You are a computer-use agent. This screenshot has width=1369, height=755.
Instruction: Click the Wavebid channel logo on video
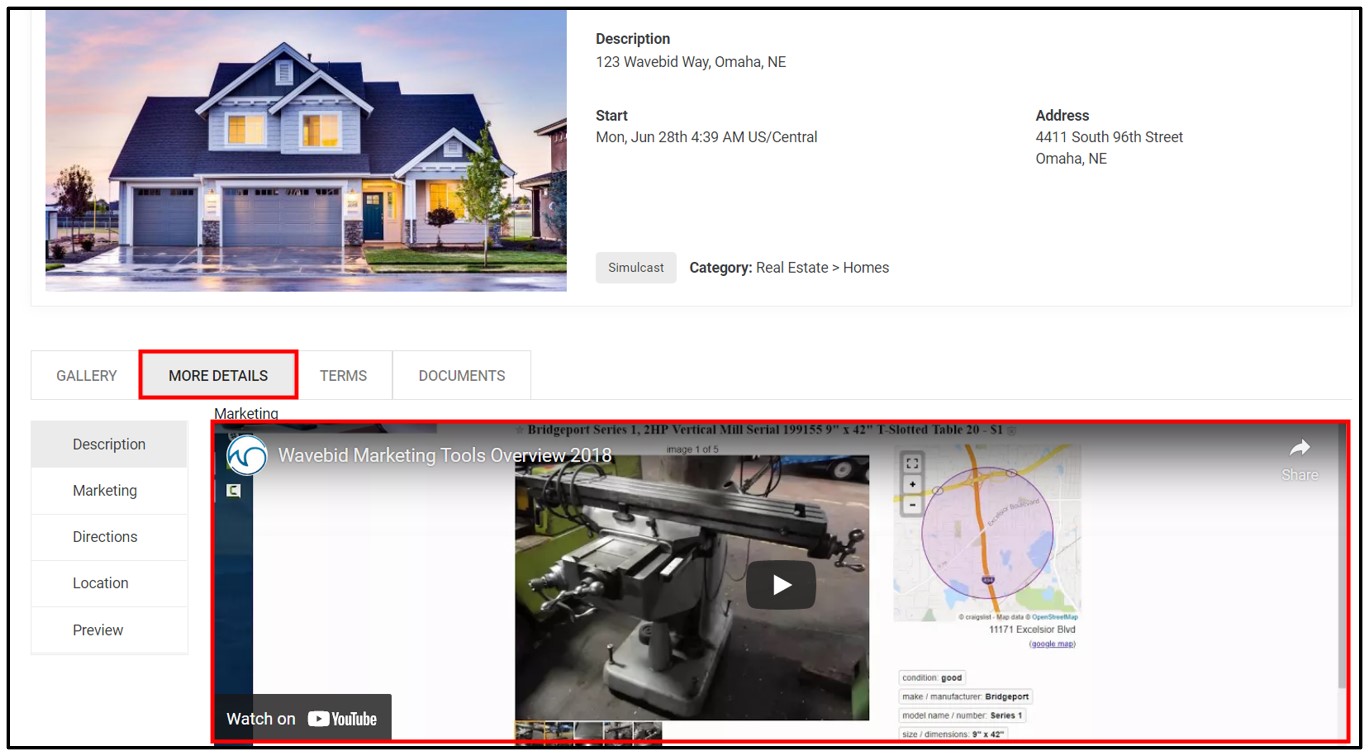246,455
